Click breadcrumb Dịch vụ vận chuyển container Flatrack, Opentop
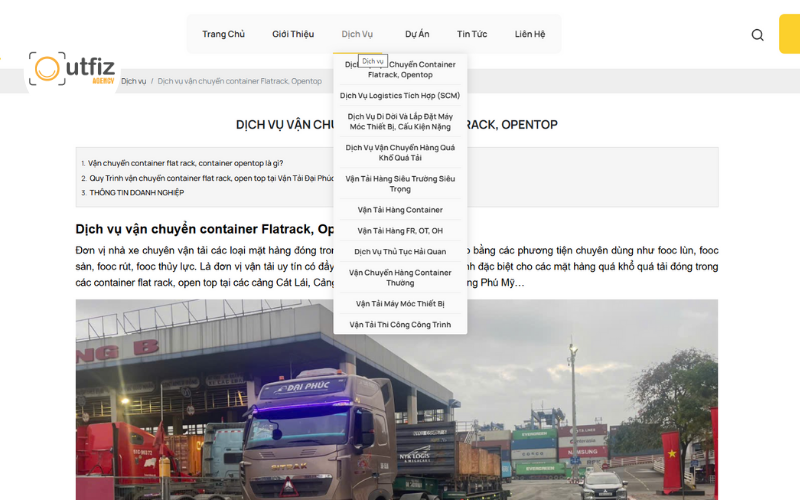The height and width of the screenshot is (500, 800). 239,81
